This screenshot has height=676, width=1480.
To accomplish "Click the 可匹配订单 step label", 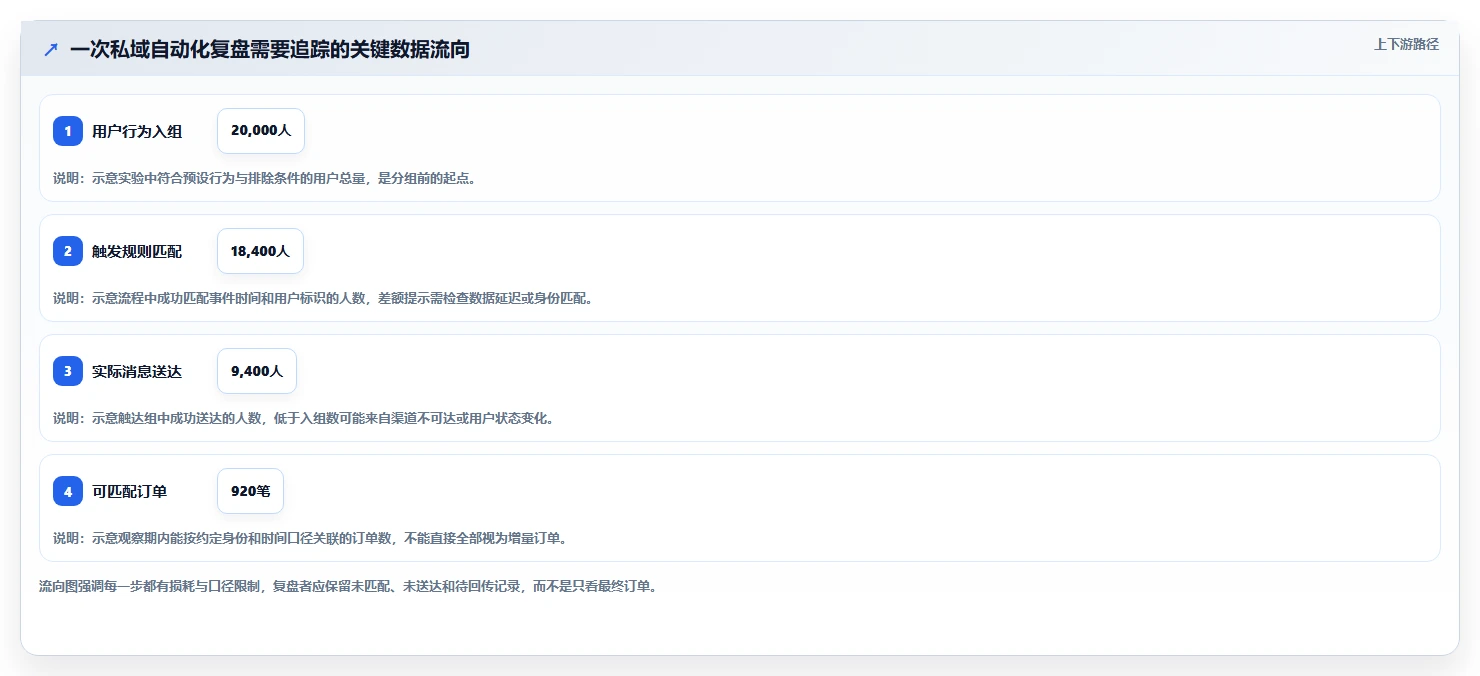I will click(x=130, y=491).
